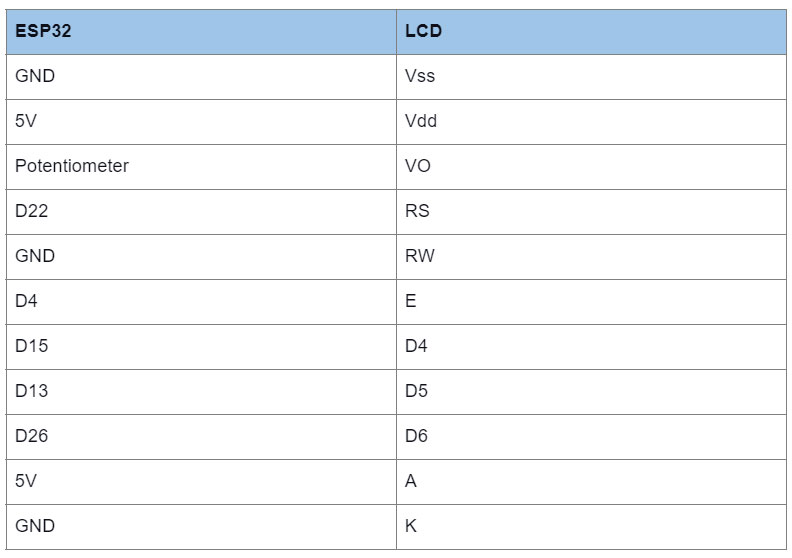
Task: Click the K cell in LCD column
Action: 591,526
